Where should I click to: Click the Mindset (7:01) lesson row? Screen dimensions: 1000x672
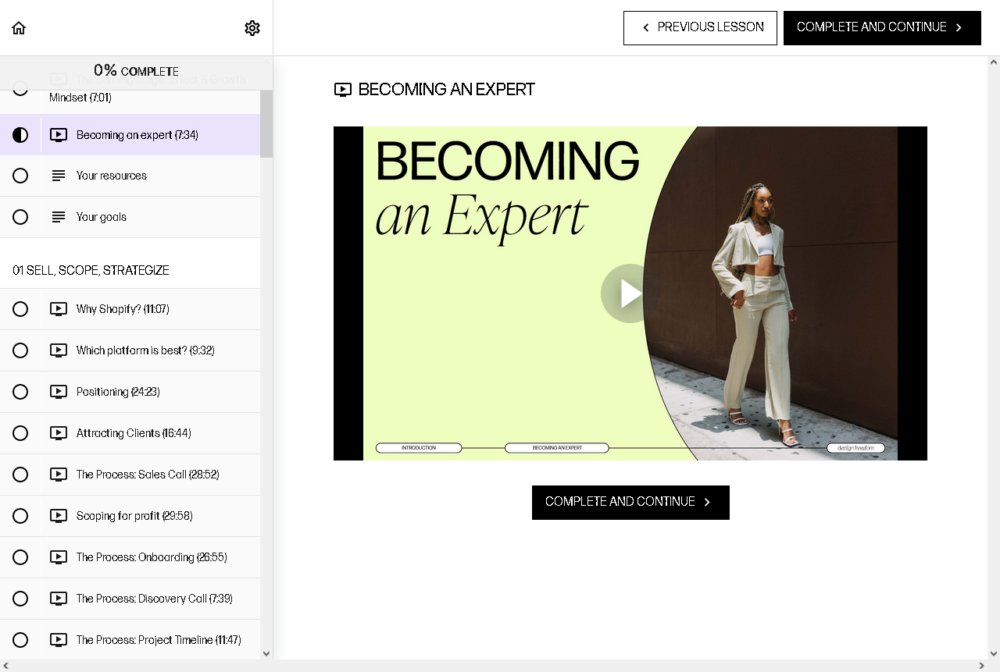pos(130,98)
